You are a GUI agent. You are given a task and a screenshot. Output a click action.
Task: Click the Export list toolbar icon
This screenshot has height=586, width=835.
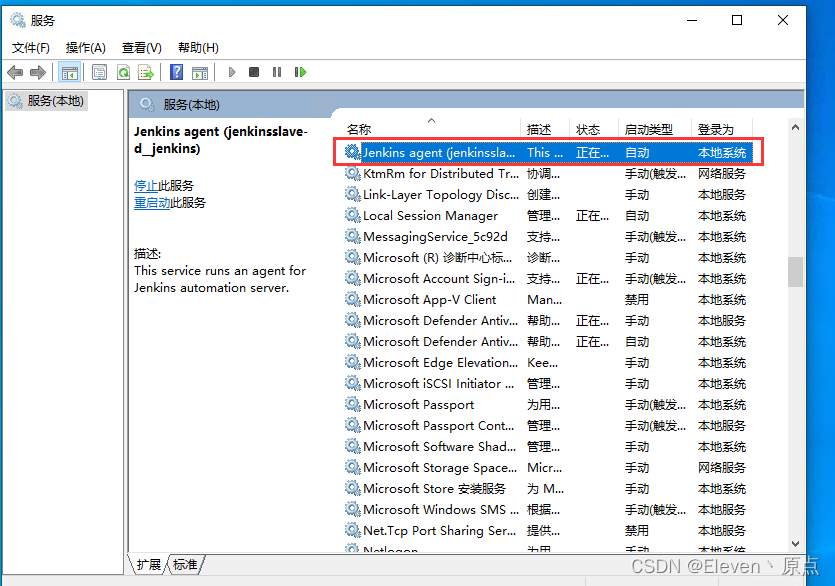pyautogui.click(x=146, y=72)
